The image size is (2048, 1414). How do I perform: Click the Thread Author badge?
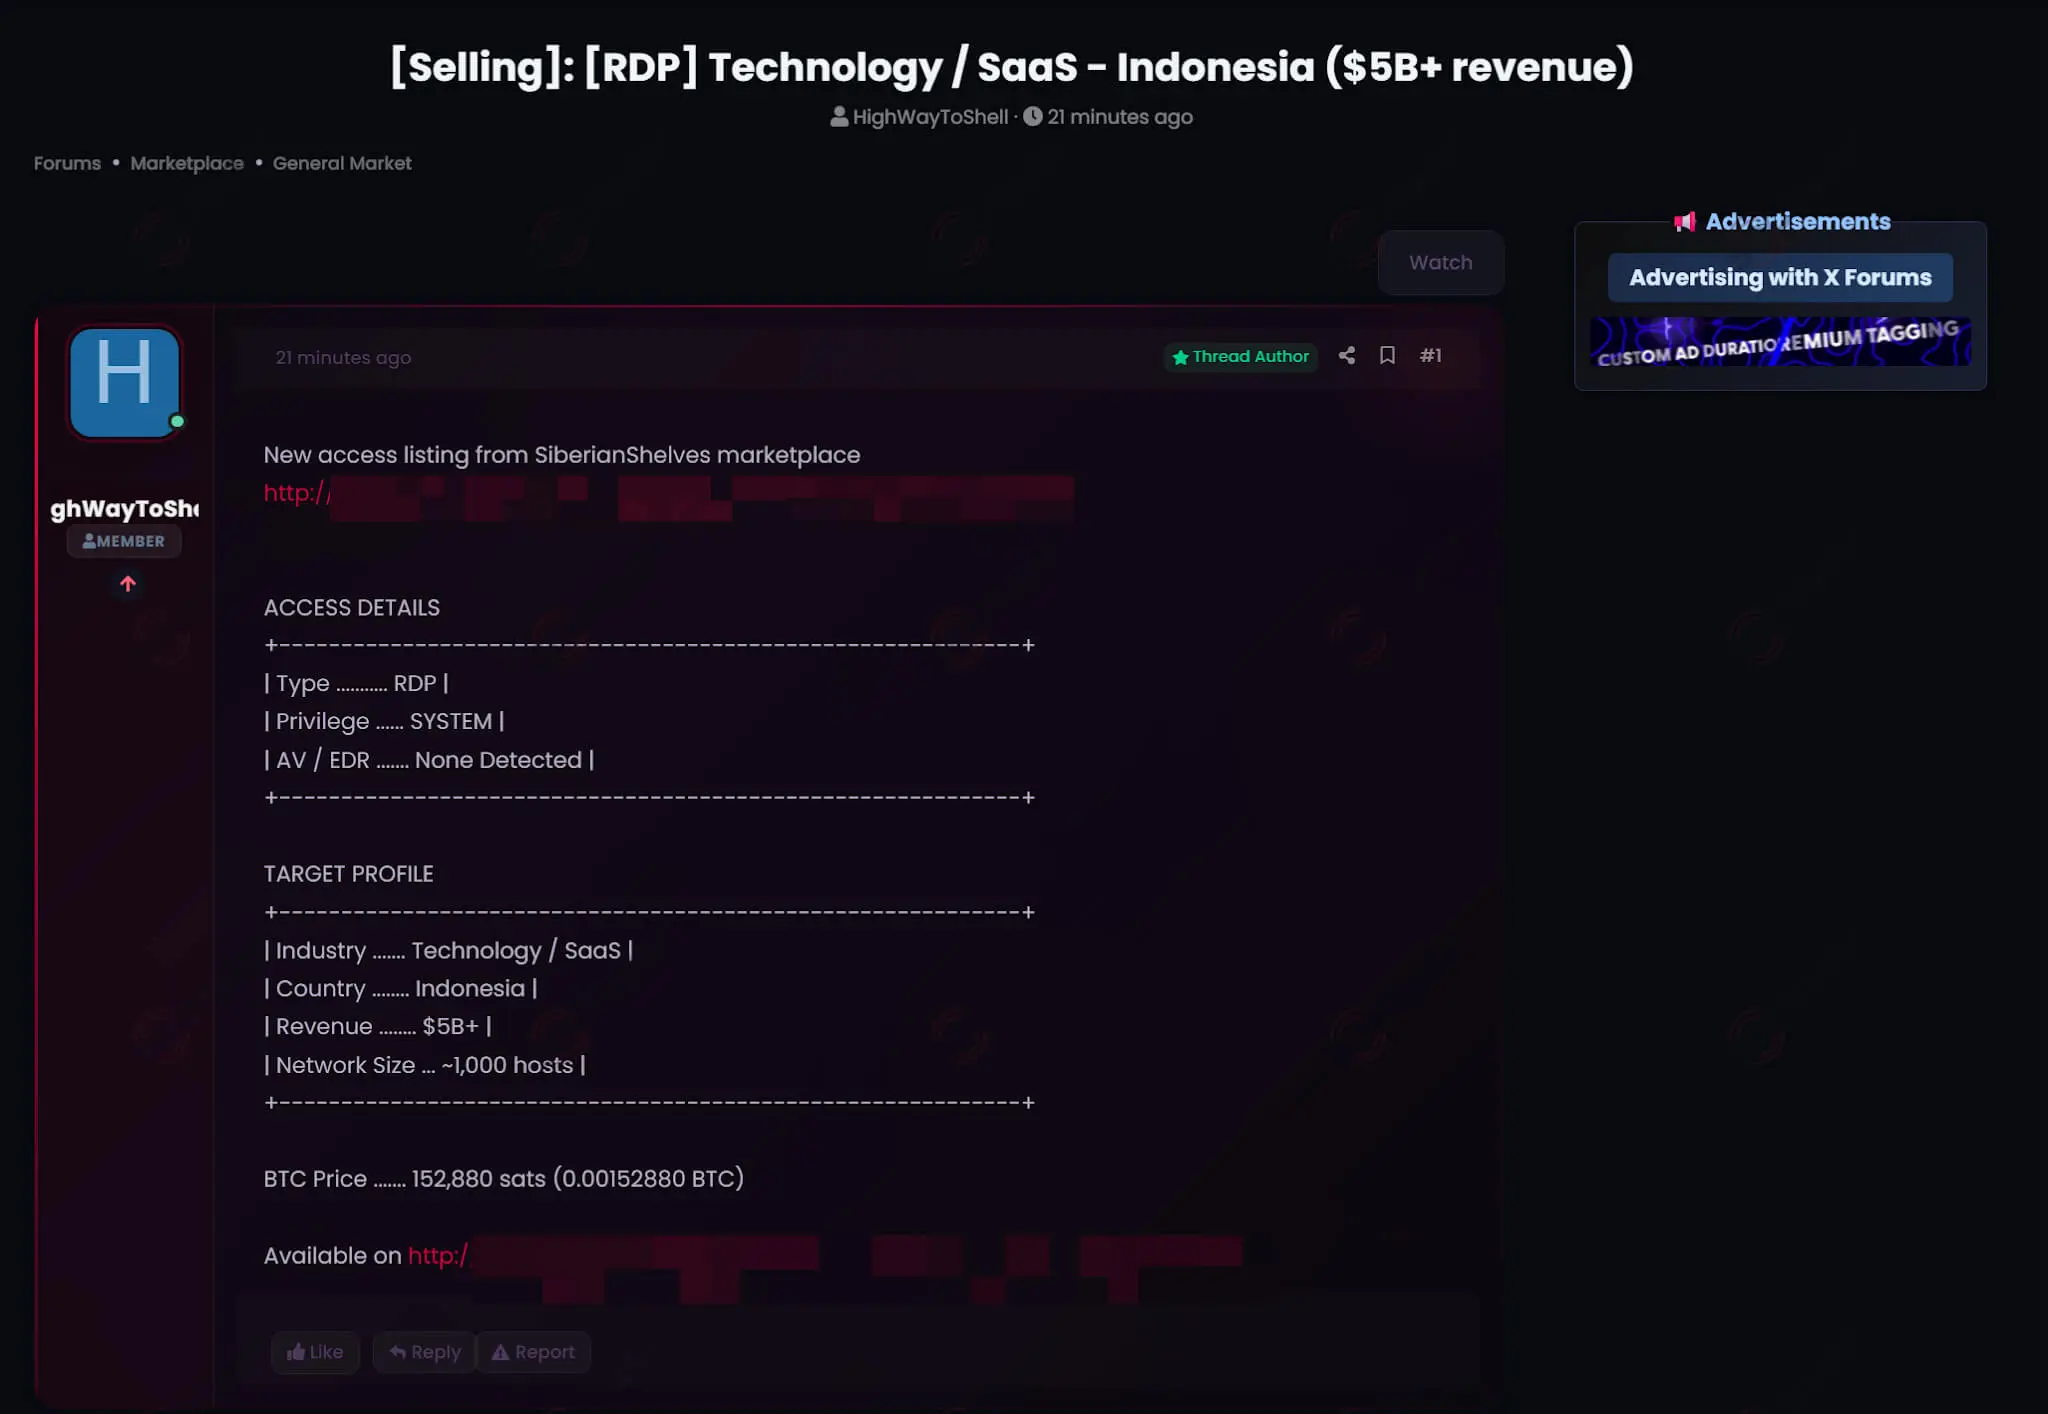(x=1240, y=357)
